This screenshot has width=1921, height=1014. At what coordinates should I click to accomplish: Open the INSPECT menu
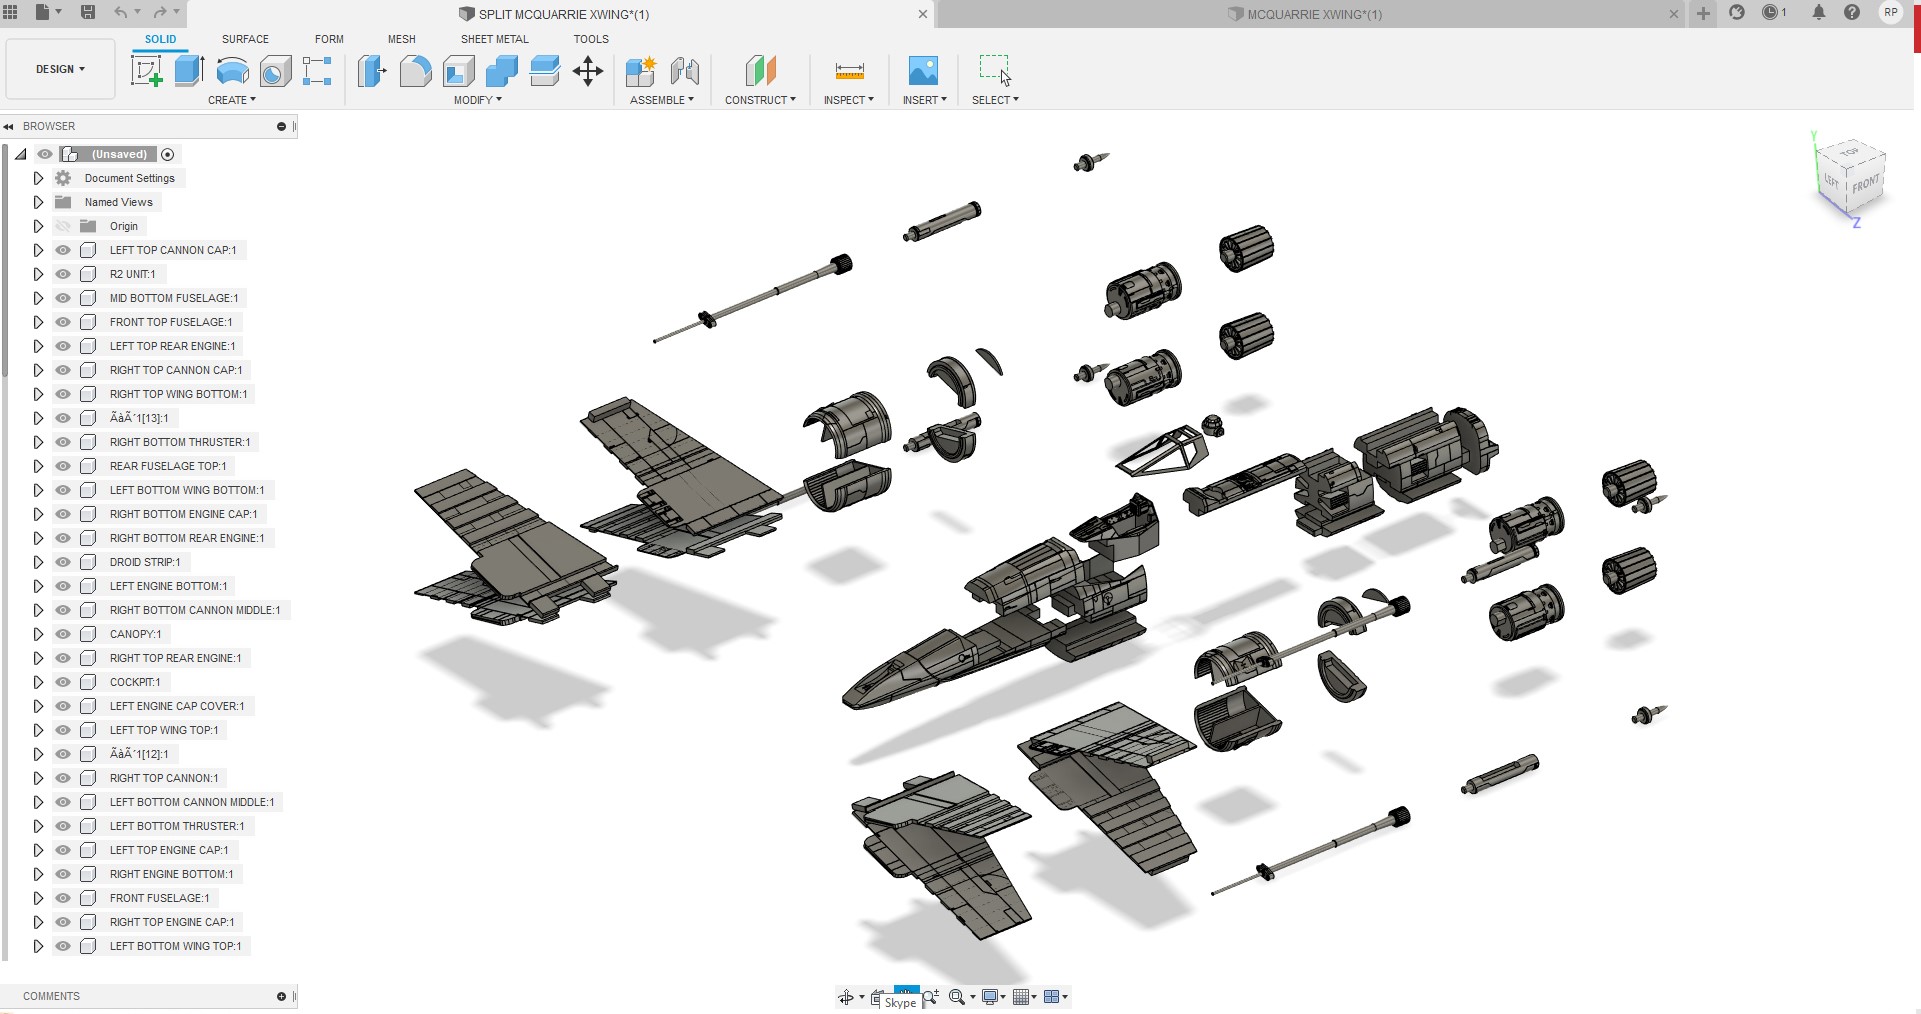(x=849, y=100)
